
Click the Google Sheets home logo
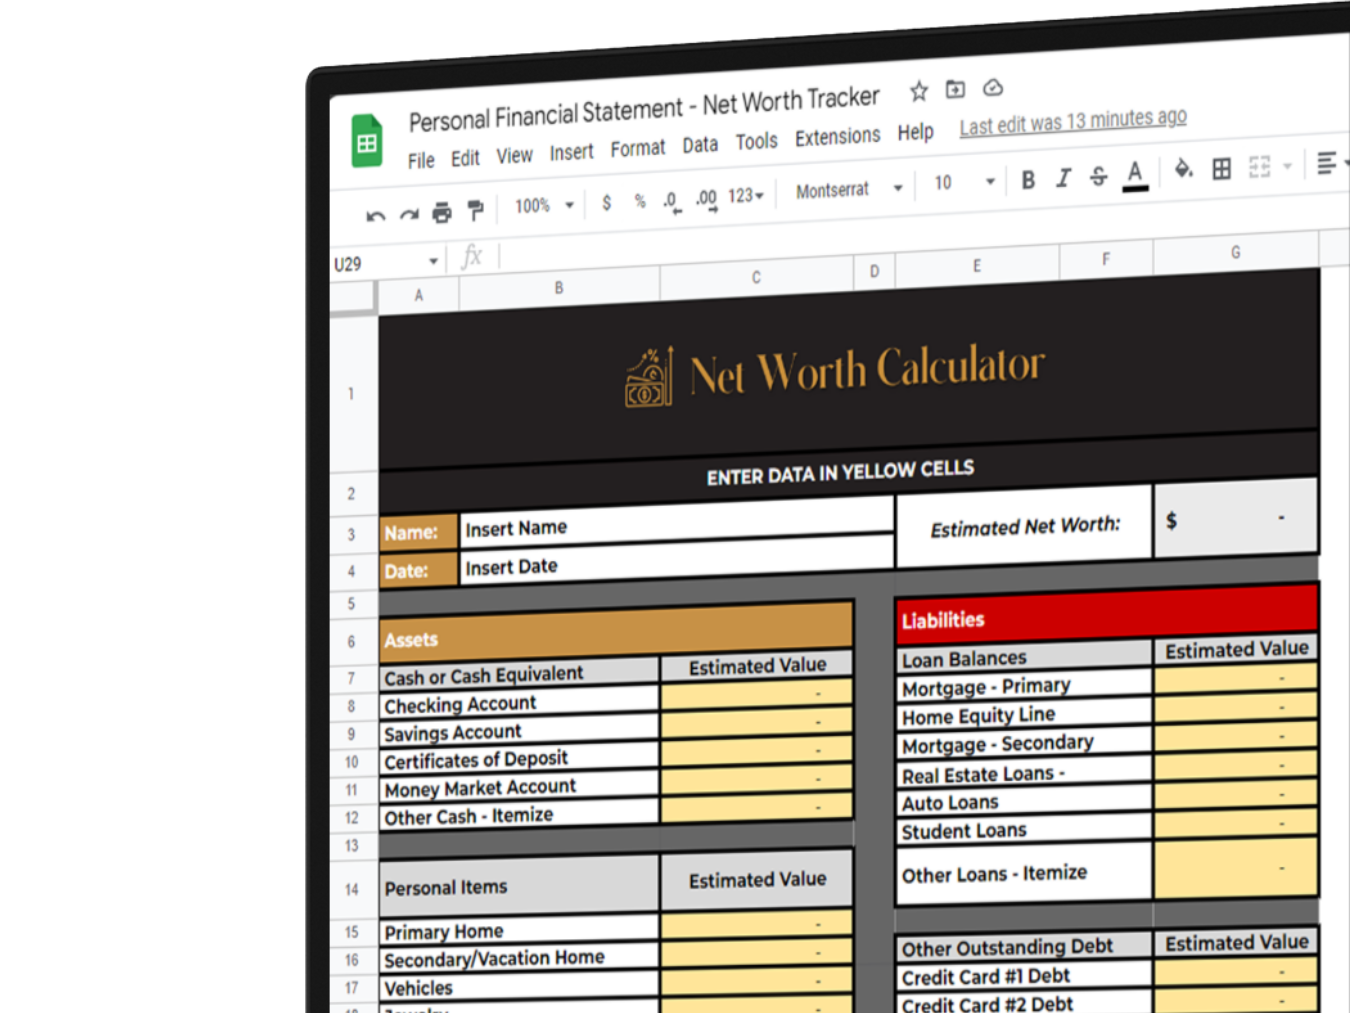[x=367, y=143]
